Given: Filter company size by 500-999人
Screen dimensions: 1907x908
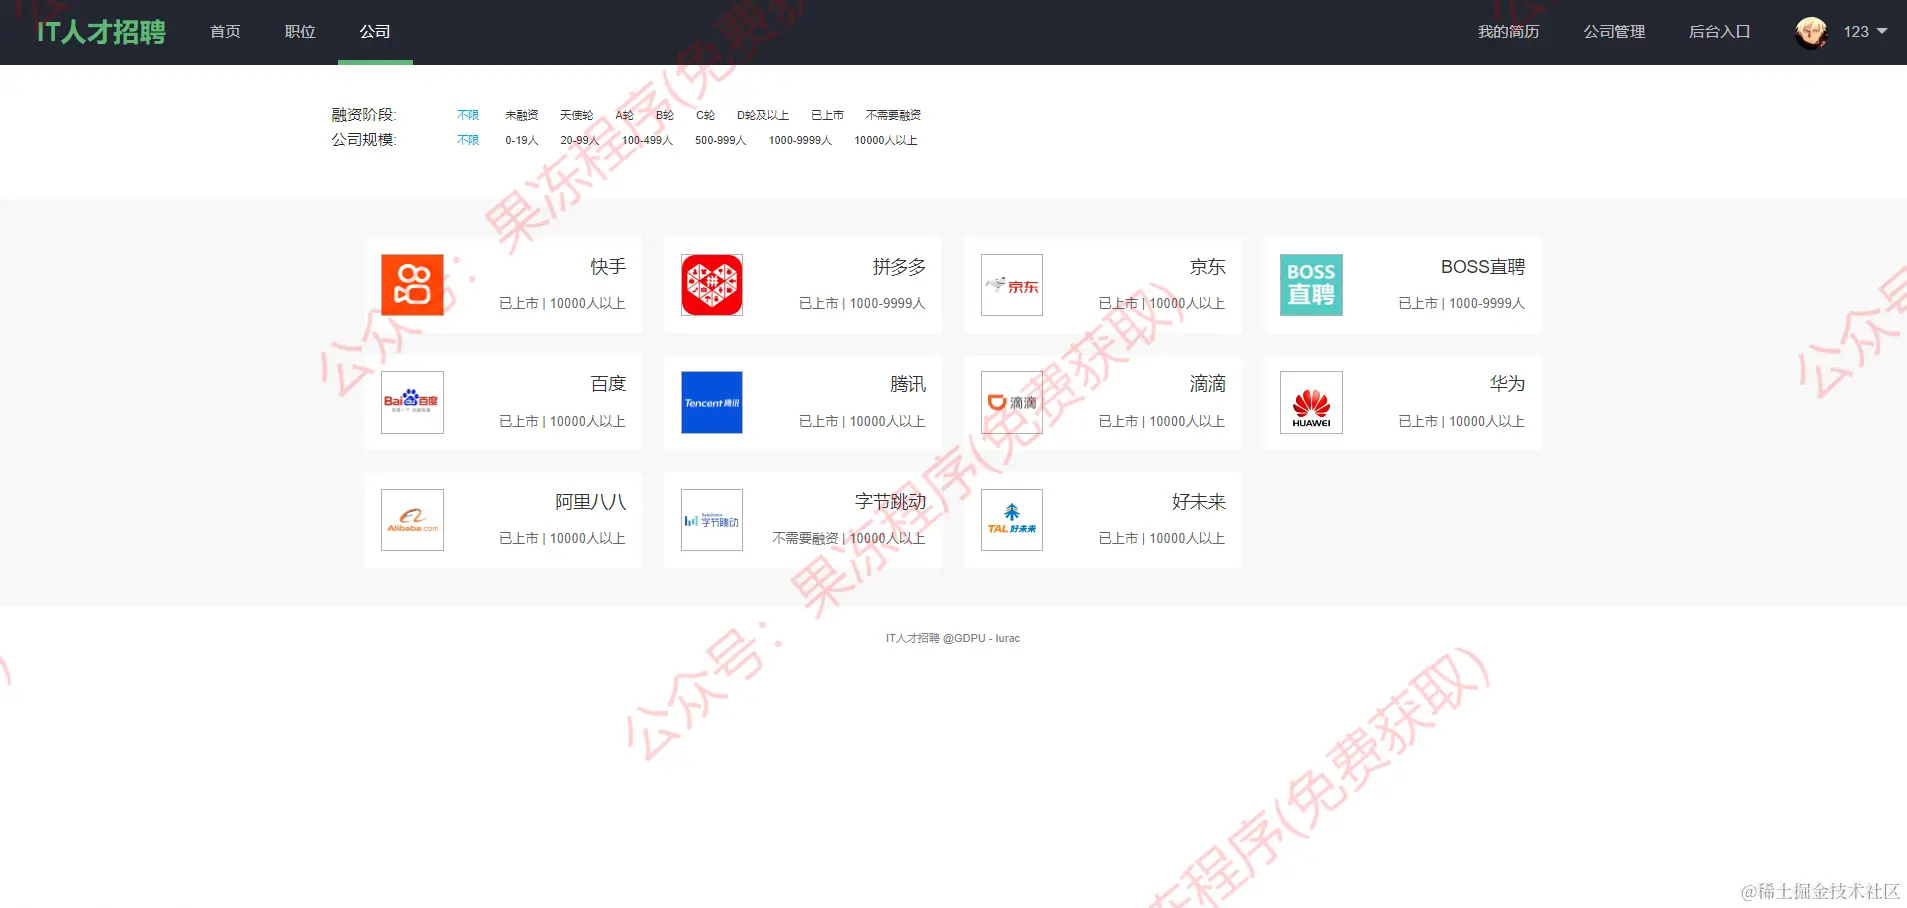Looking at the screenshot, I should tap(721, 140).
